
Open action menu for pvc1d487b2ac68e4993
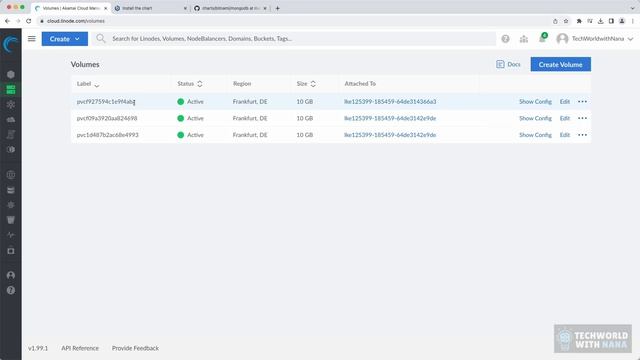point(582,135)
